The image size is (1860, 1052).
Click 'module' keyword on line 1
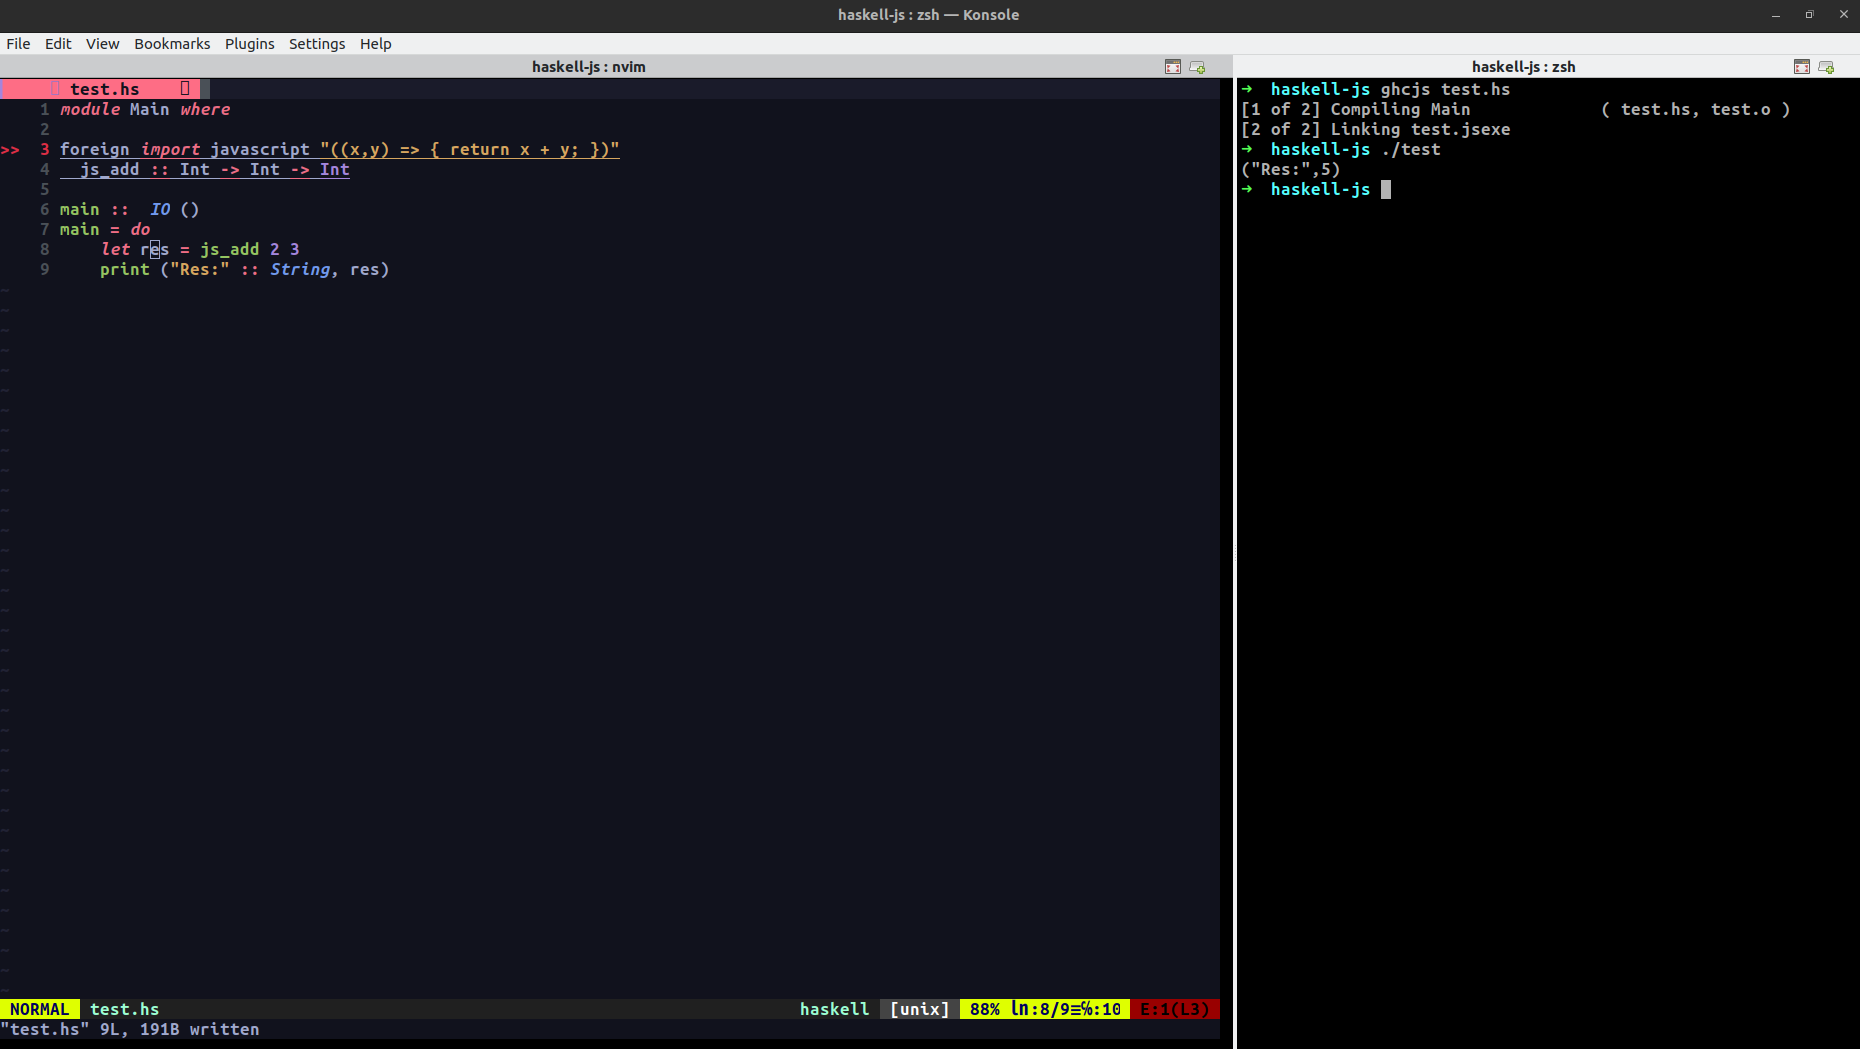(x=90, y=109)
